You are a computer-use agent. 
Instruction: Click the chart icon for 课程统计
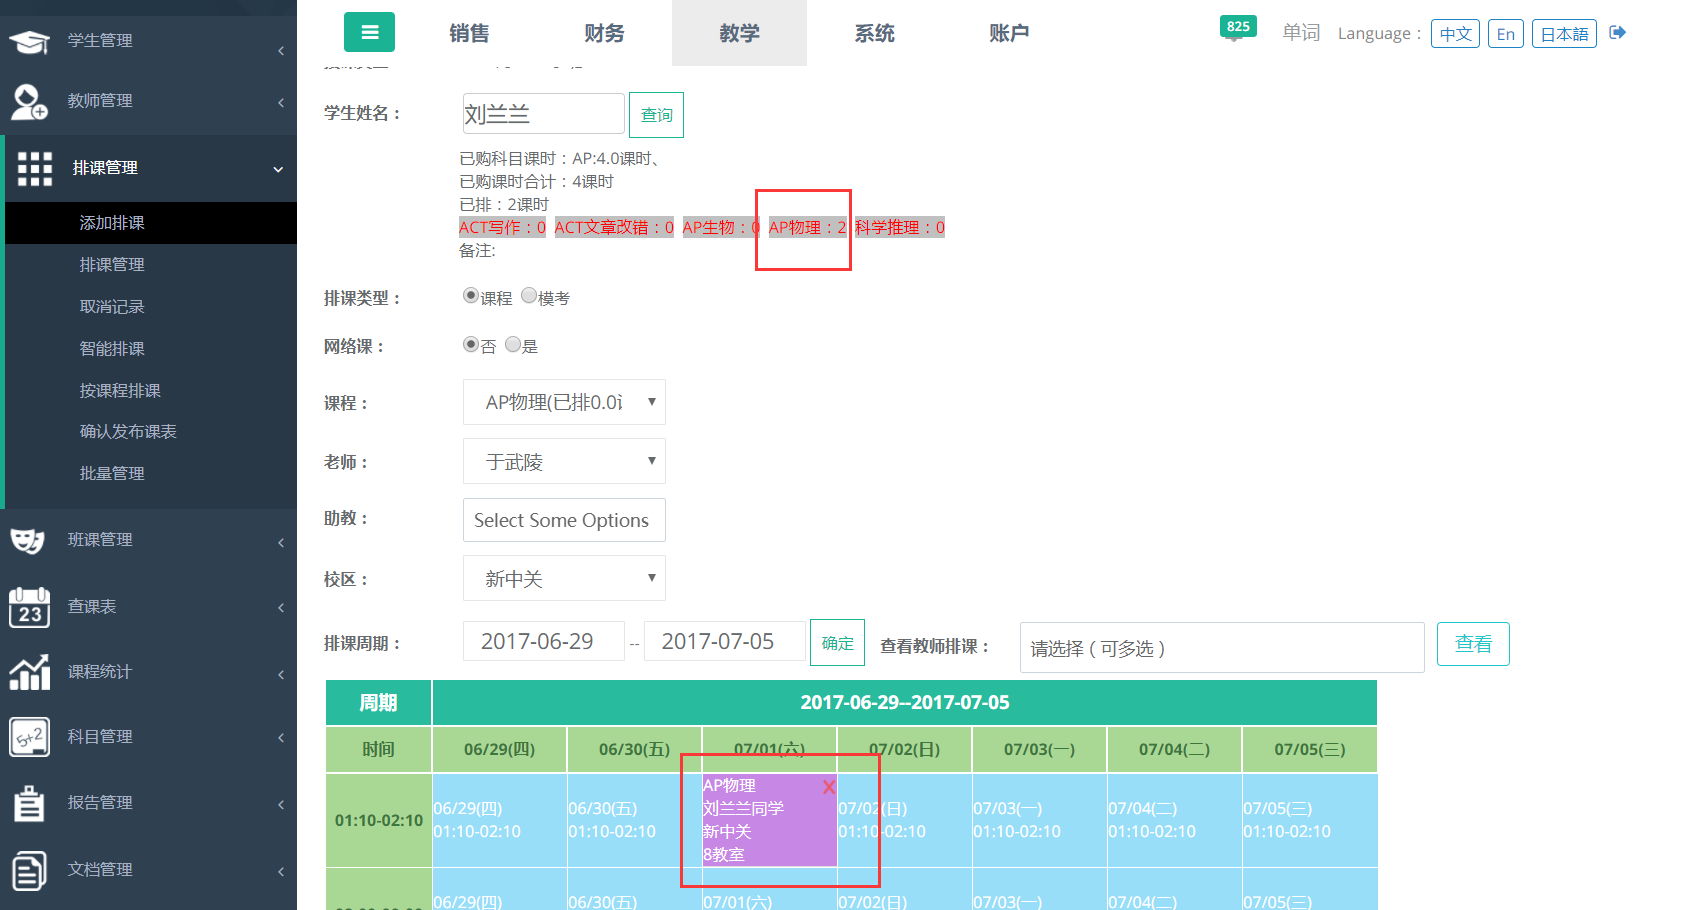pos(29,672)
